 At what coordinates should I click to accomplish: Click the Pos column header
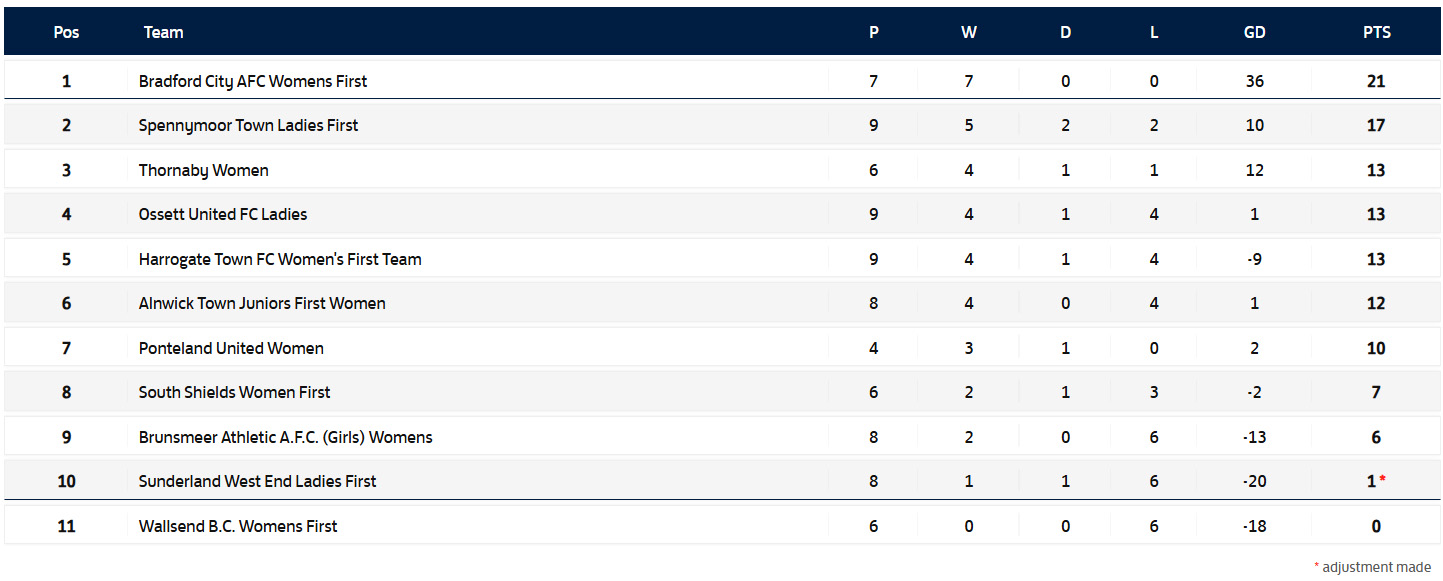click(66, 32)
